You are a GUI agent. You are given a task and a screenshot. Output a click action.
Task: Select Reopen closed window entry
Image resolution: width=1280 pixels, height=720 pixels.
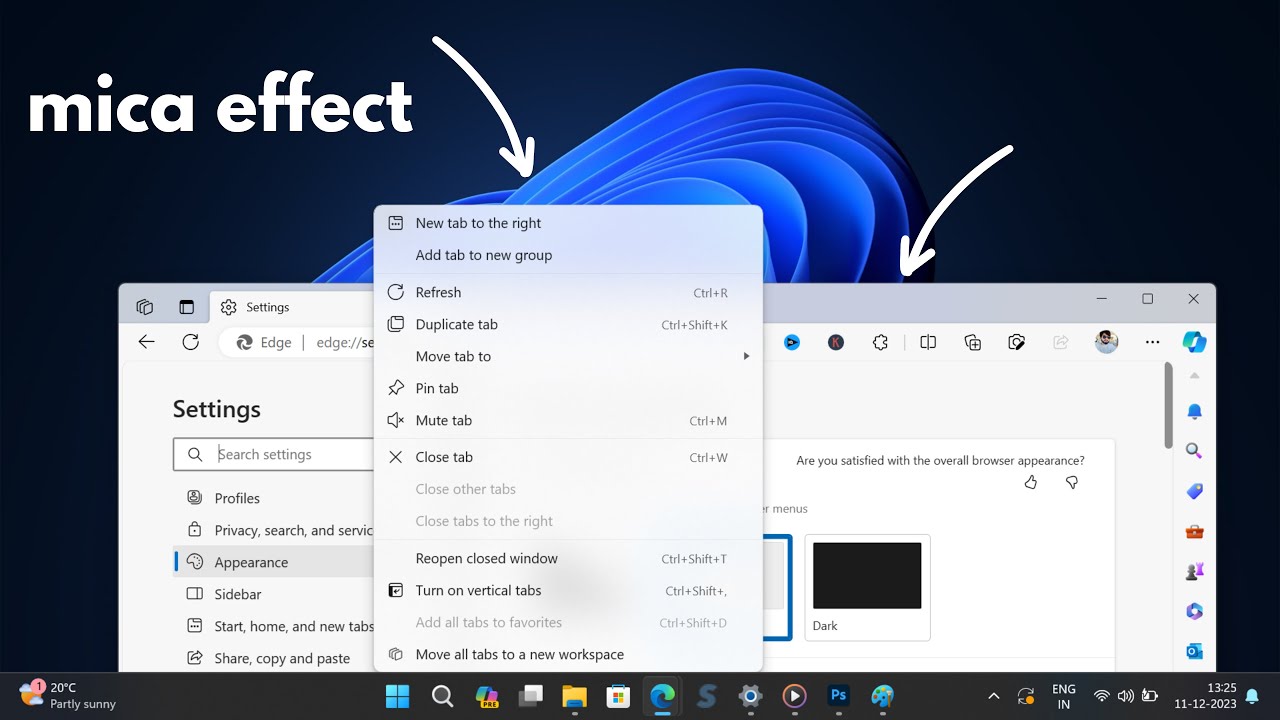[x=568, y=558]
